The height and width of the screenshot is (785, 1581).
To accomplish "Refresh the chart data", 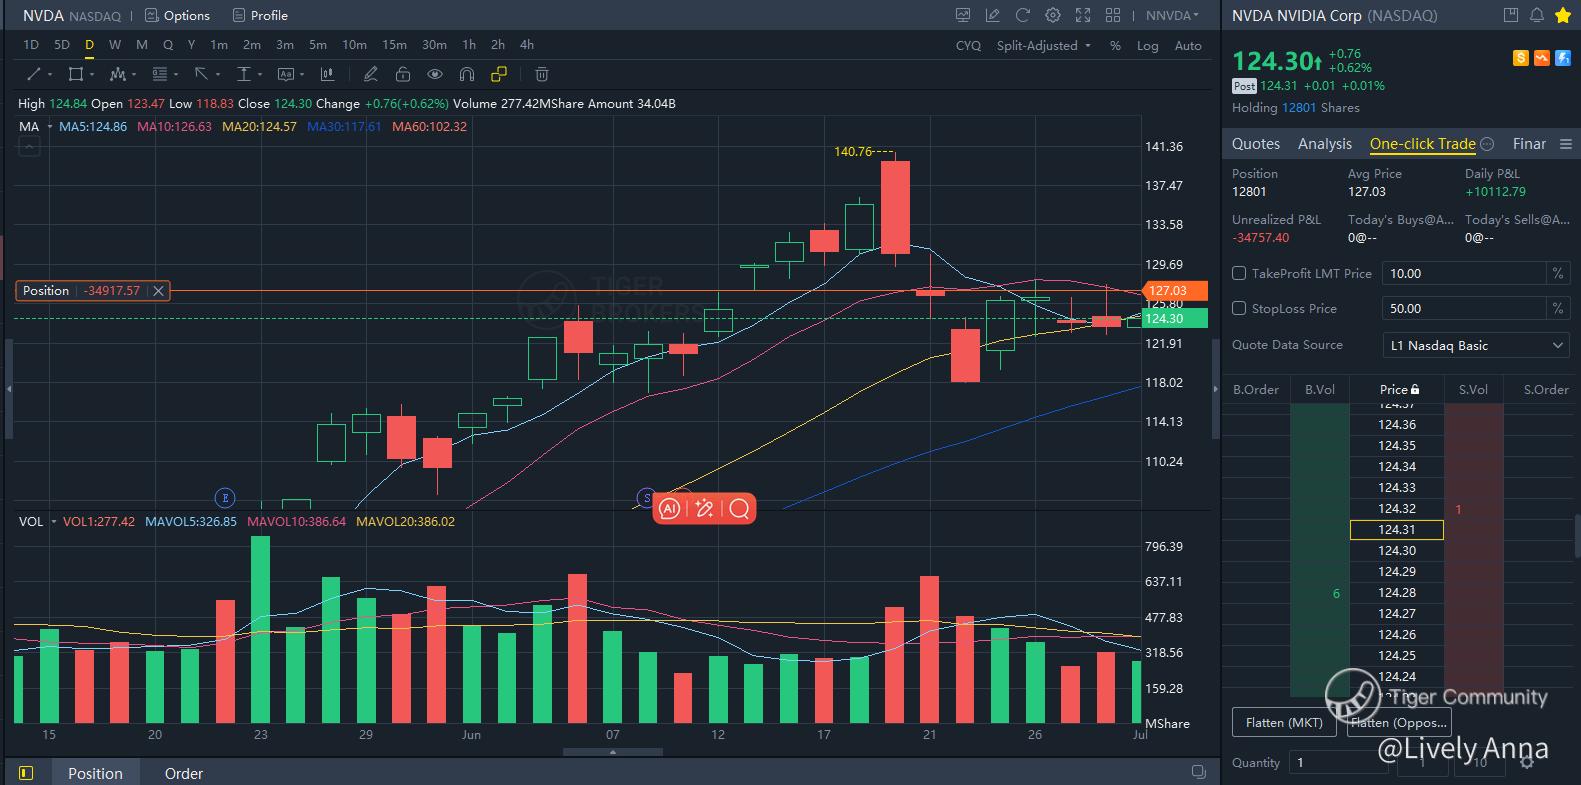I will pyautogui.click(x=1022, y=15).
